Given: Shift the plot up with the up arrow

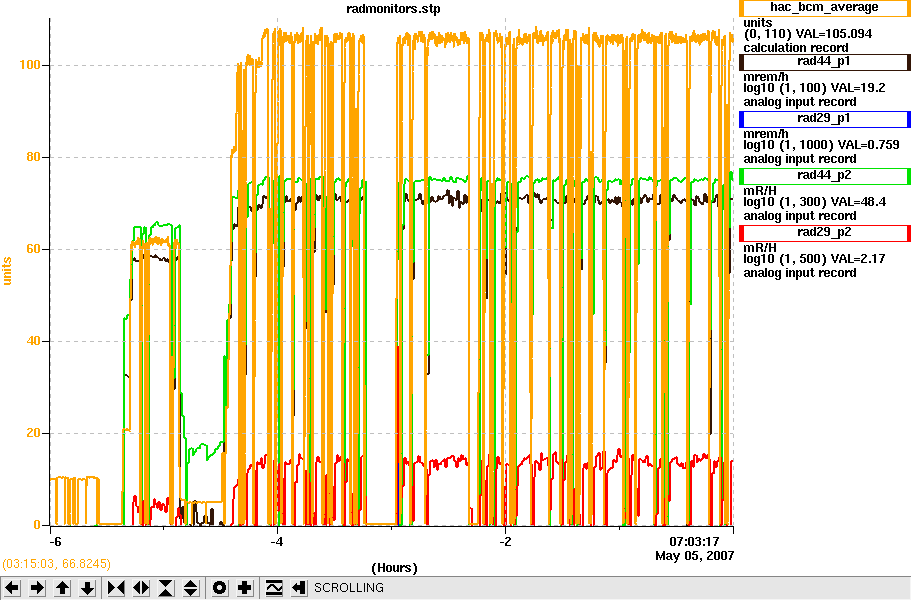Looking at the screenshot, I should 62,588.
